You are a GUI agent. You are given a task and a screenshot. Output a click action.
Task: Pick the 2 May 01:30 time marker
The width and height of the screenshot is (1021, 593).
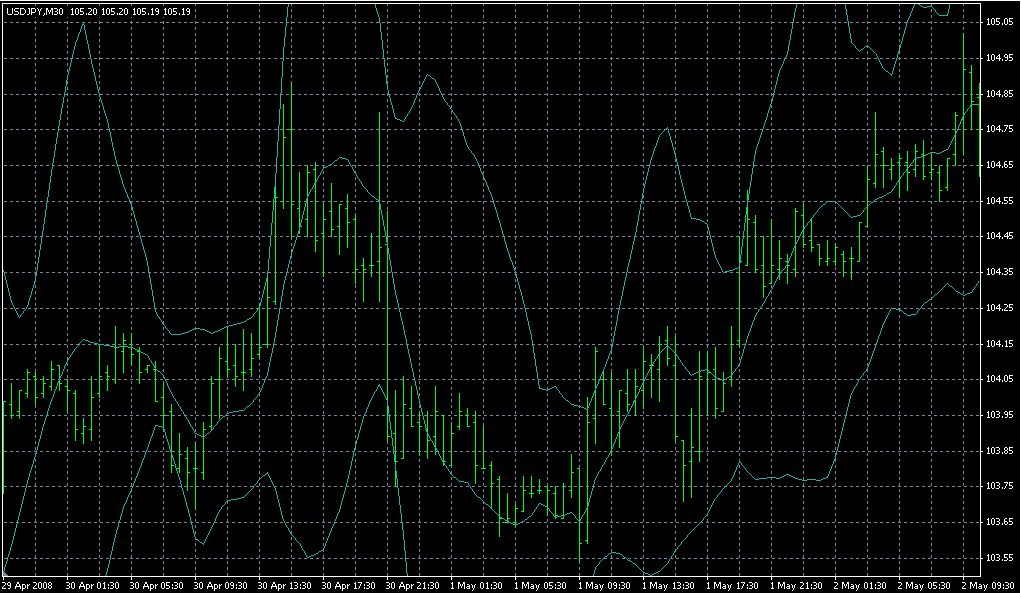(x=860, y=584)
